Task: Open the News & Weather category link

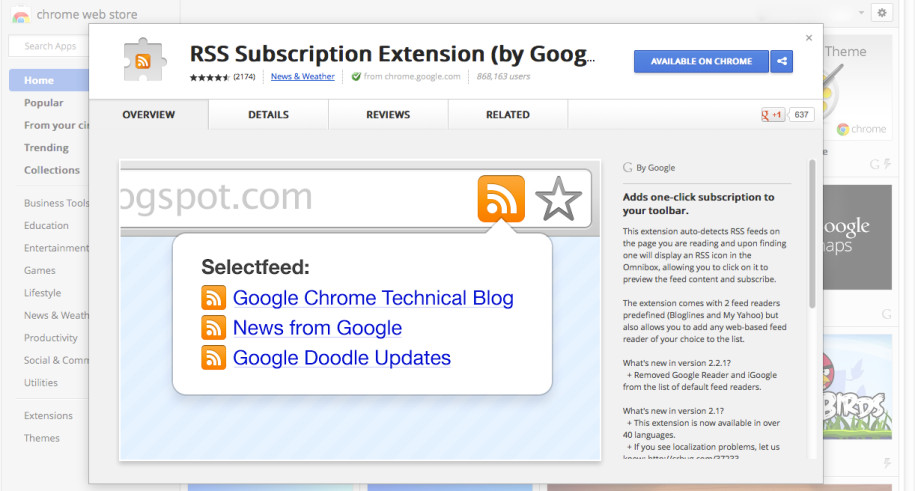Action: pos(302,77)
